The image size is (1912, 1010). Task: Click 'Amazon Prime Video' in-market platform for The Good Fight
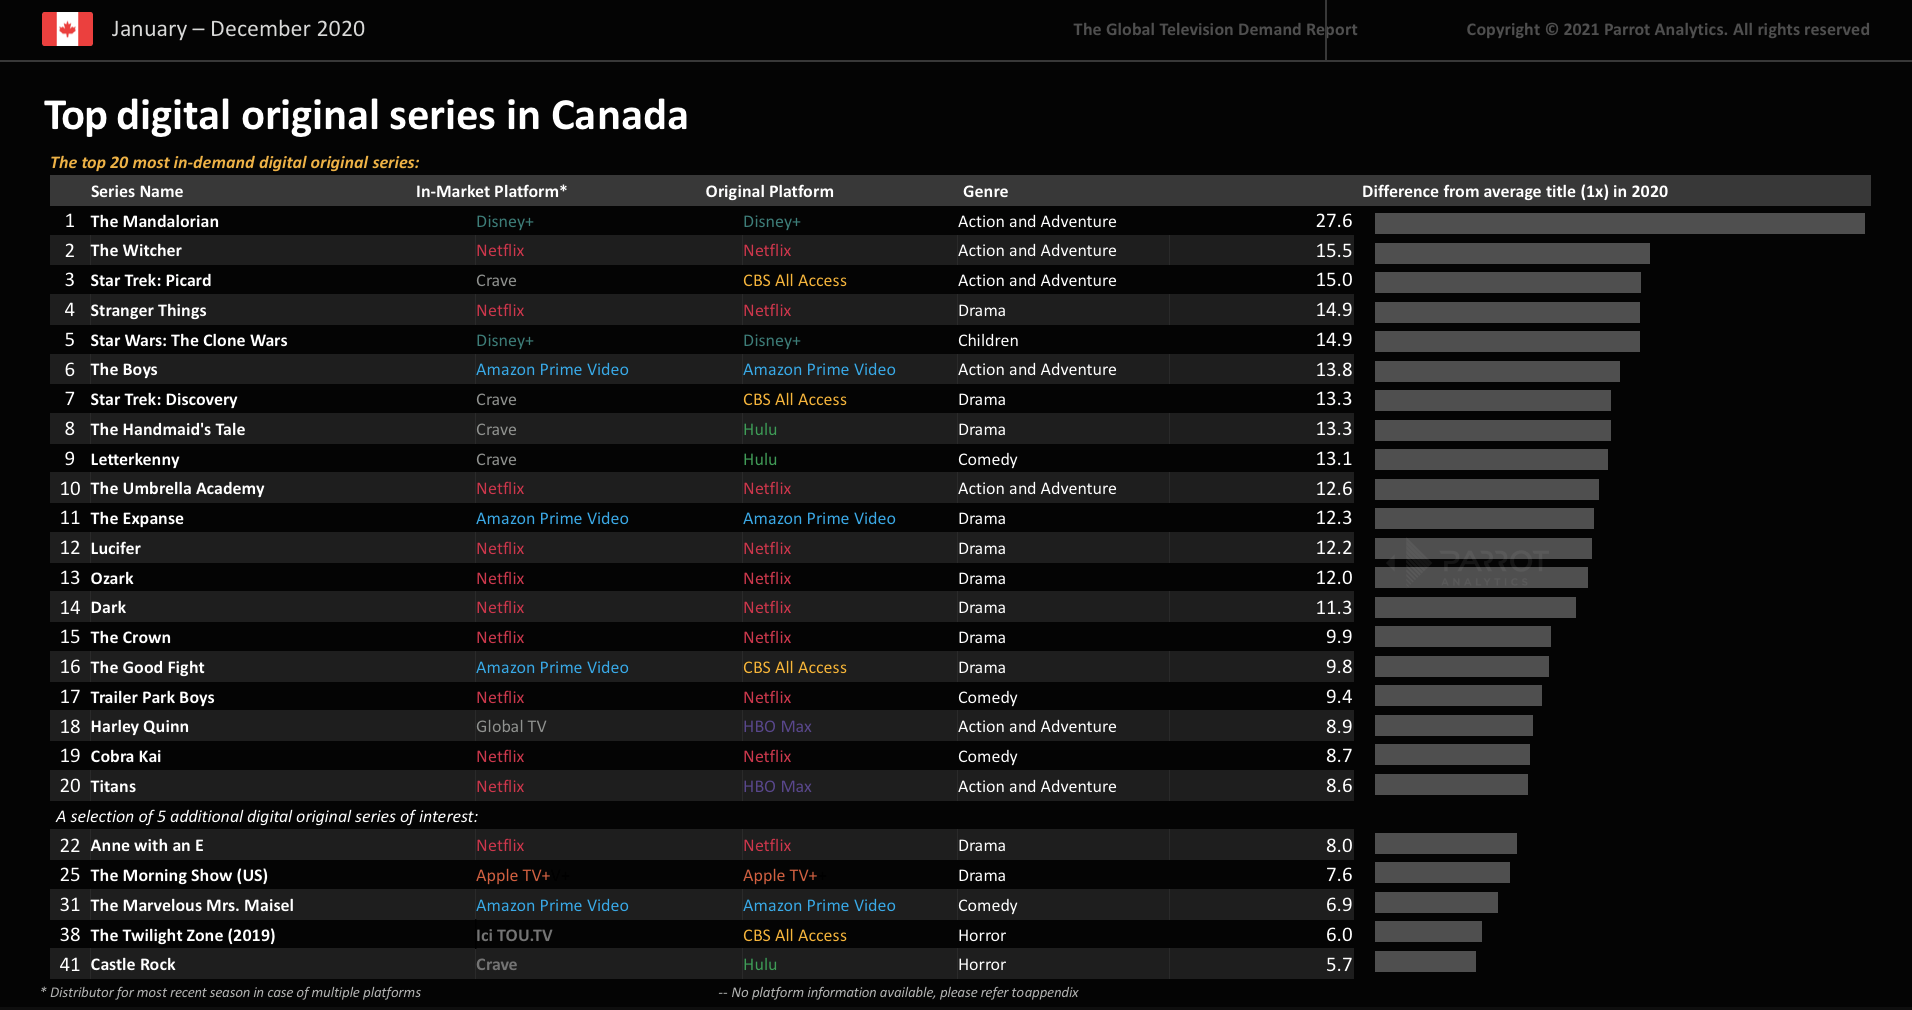[x=552, y=667]
